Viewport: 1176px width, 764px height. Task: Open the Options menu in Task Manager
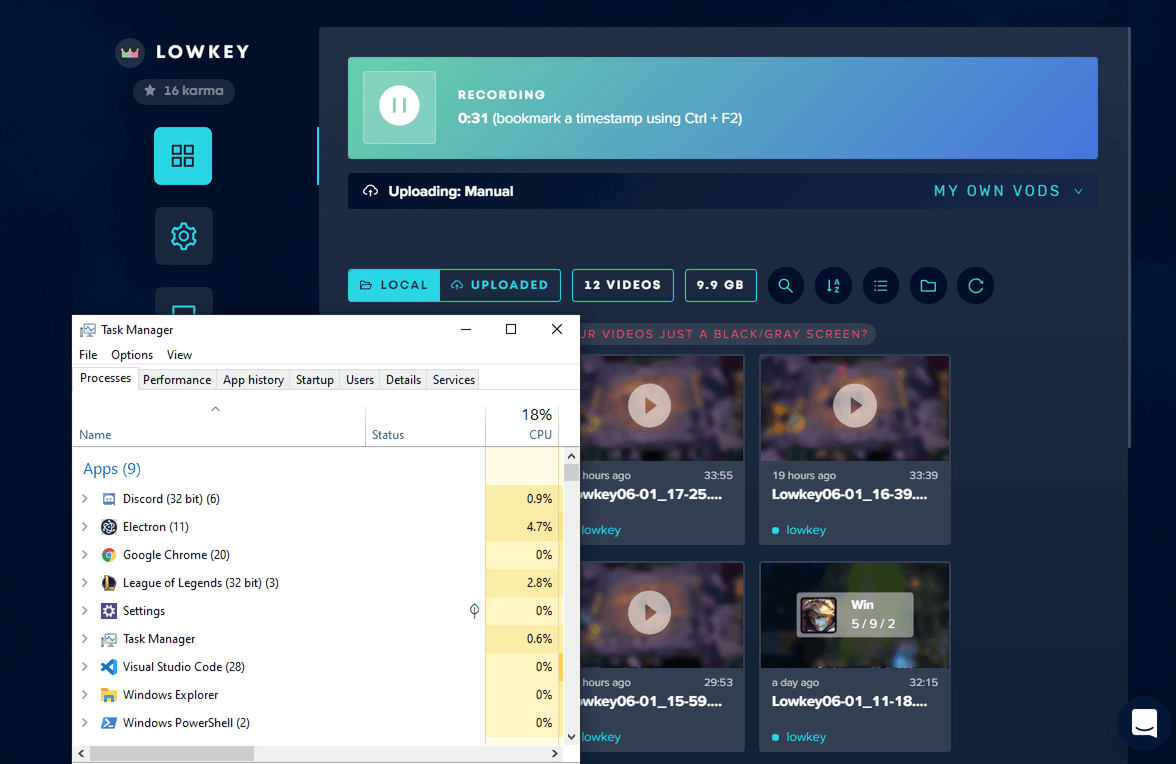pyautogui.click(x=132, y=355)
